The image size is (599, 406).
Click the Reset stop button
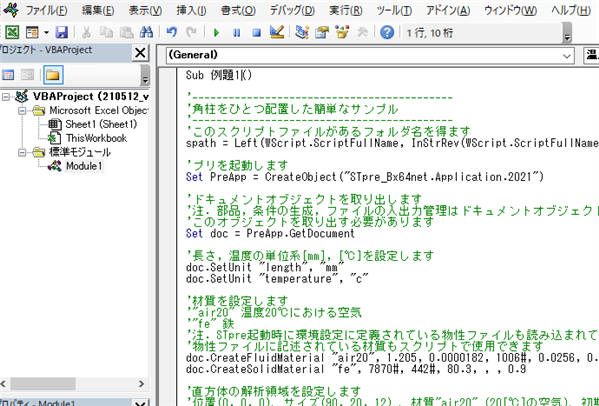click(x=257, y=33)
